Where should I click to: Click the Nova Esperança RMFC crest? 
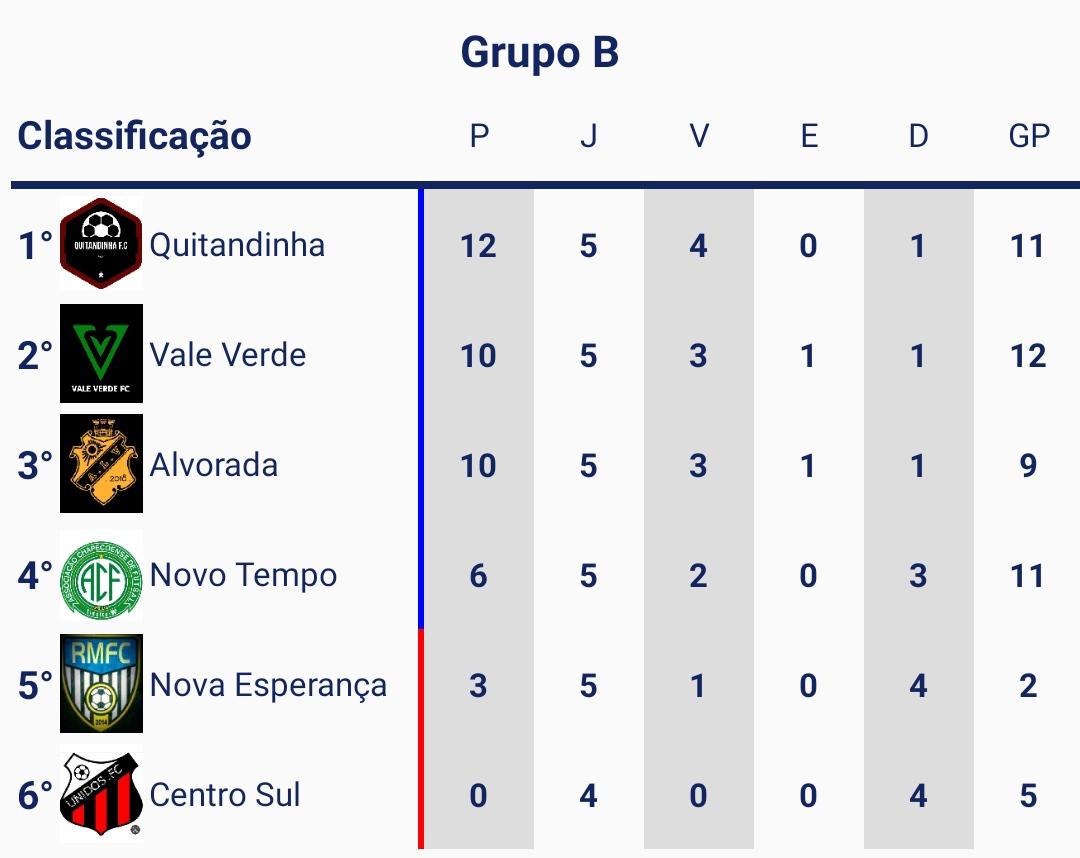[101, 684]
